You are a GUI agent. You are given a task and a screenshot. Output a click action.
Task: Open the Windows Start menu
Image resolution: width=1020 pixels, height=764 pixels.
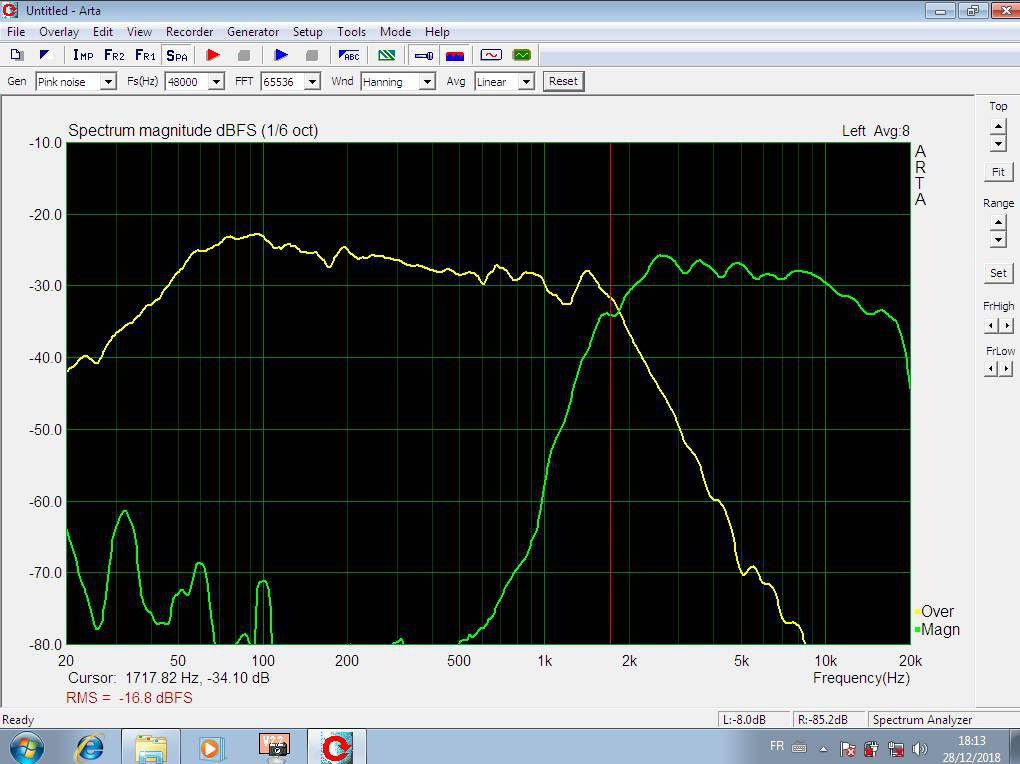pyautogui.click(x=25, y=747)
